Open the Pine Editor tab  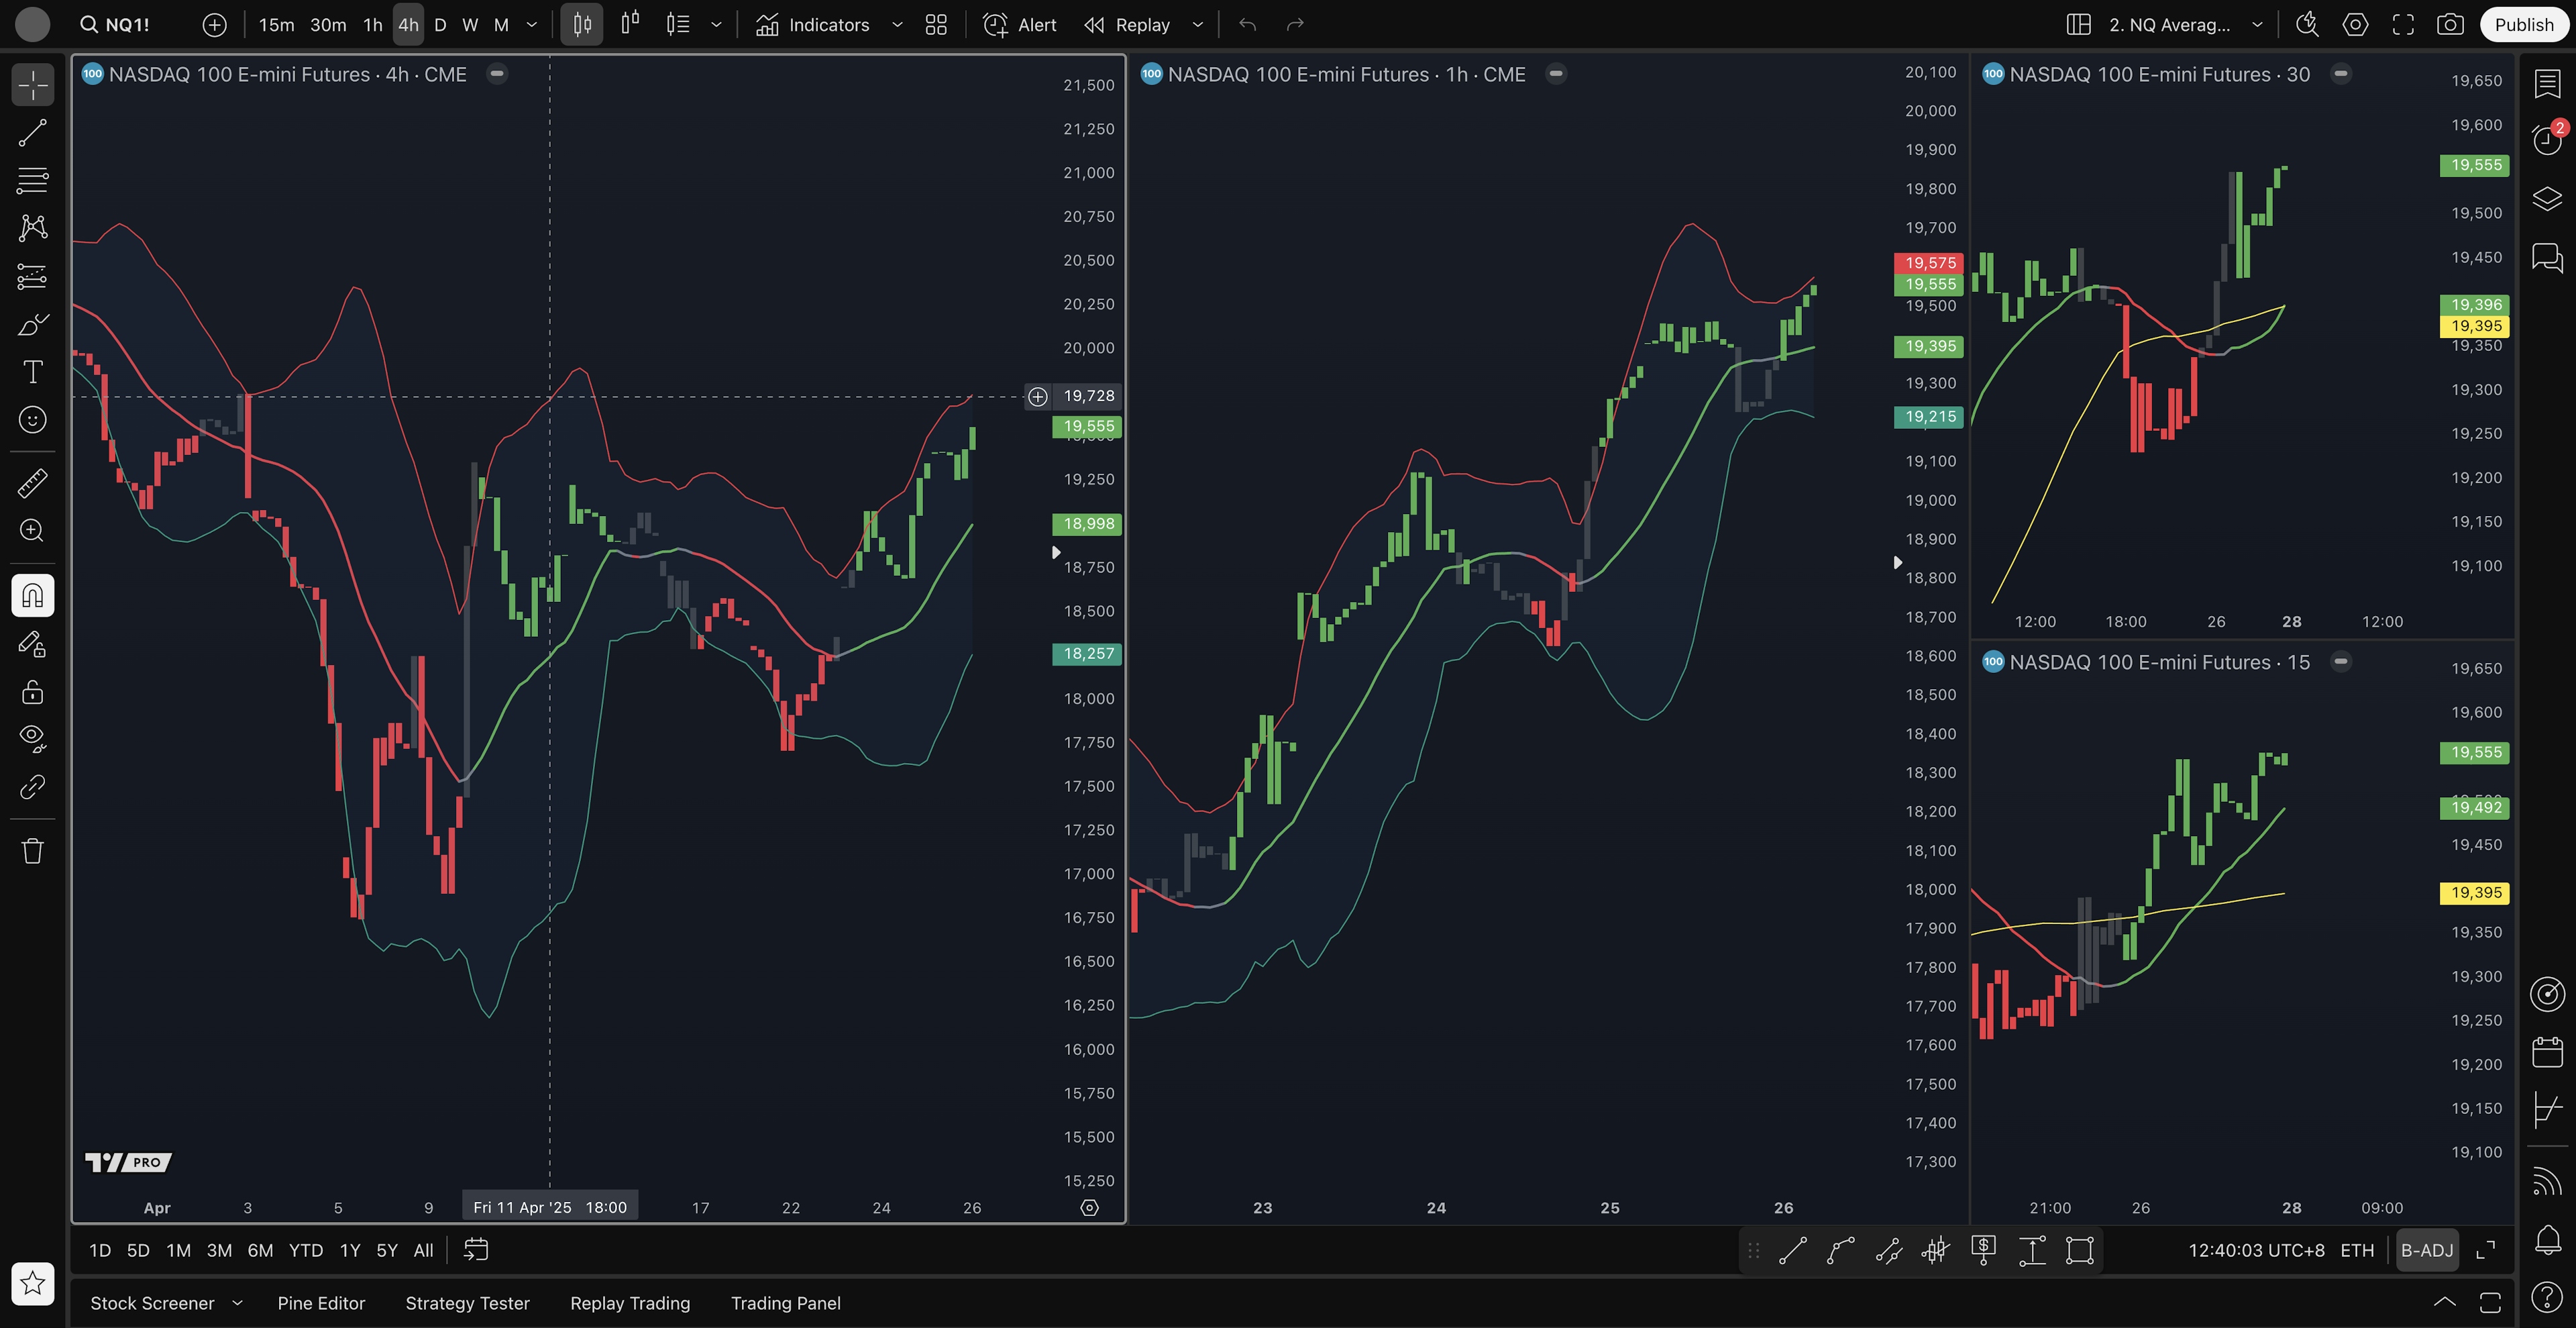[x=321, y=1303]
